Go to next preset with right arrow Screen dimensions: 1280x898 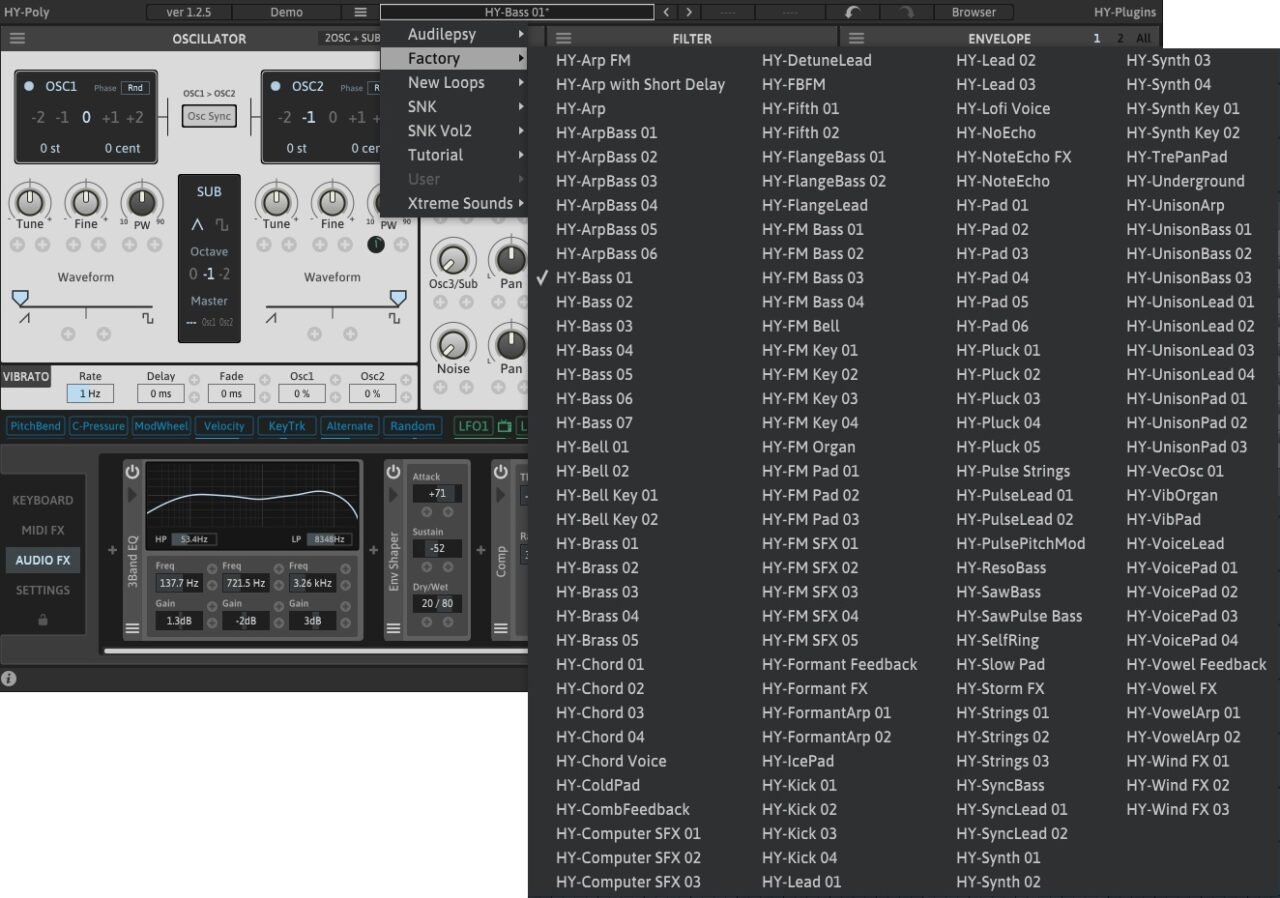pos(688,12)
